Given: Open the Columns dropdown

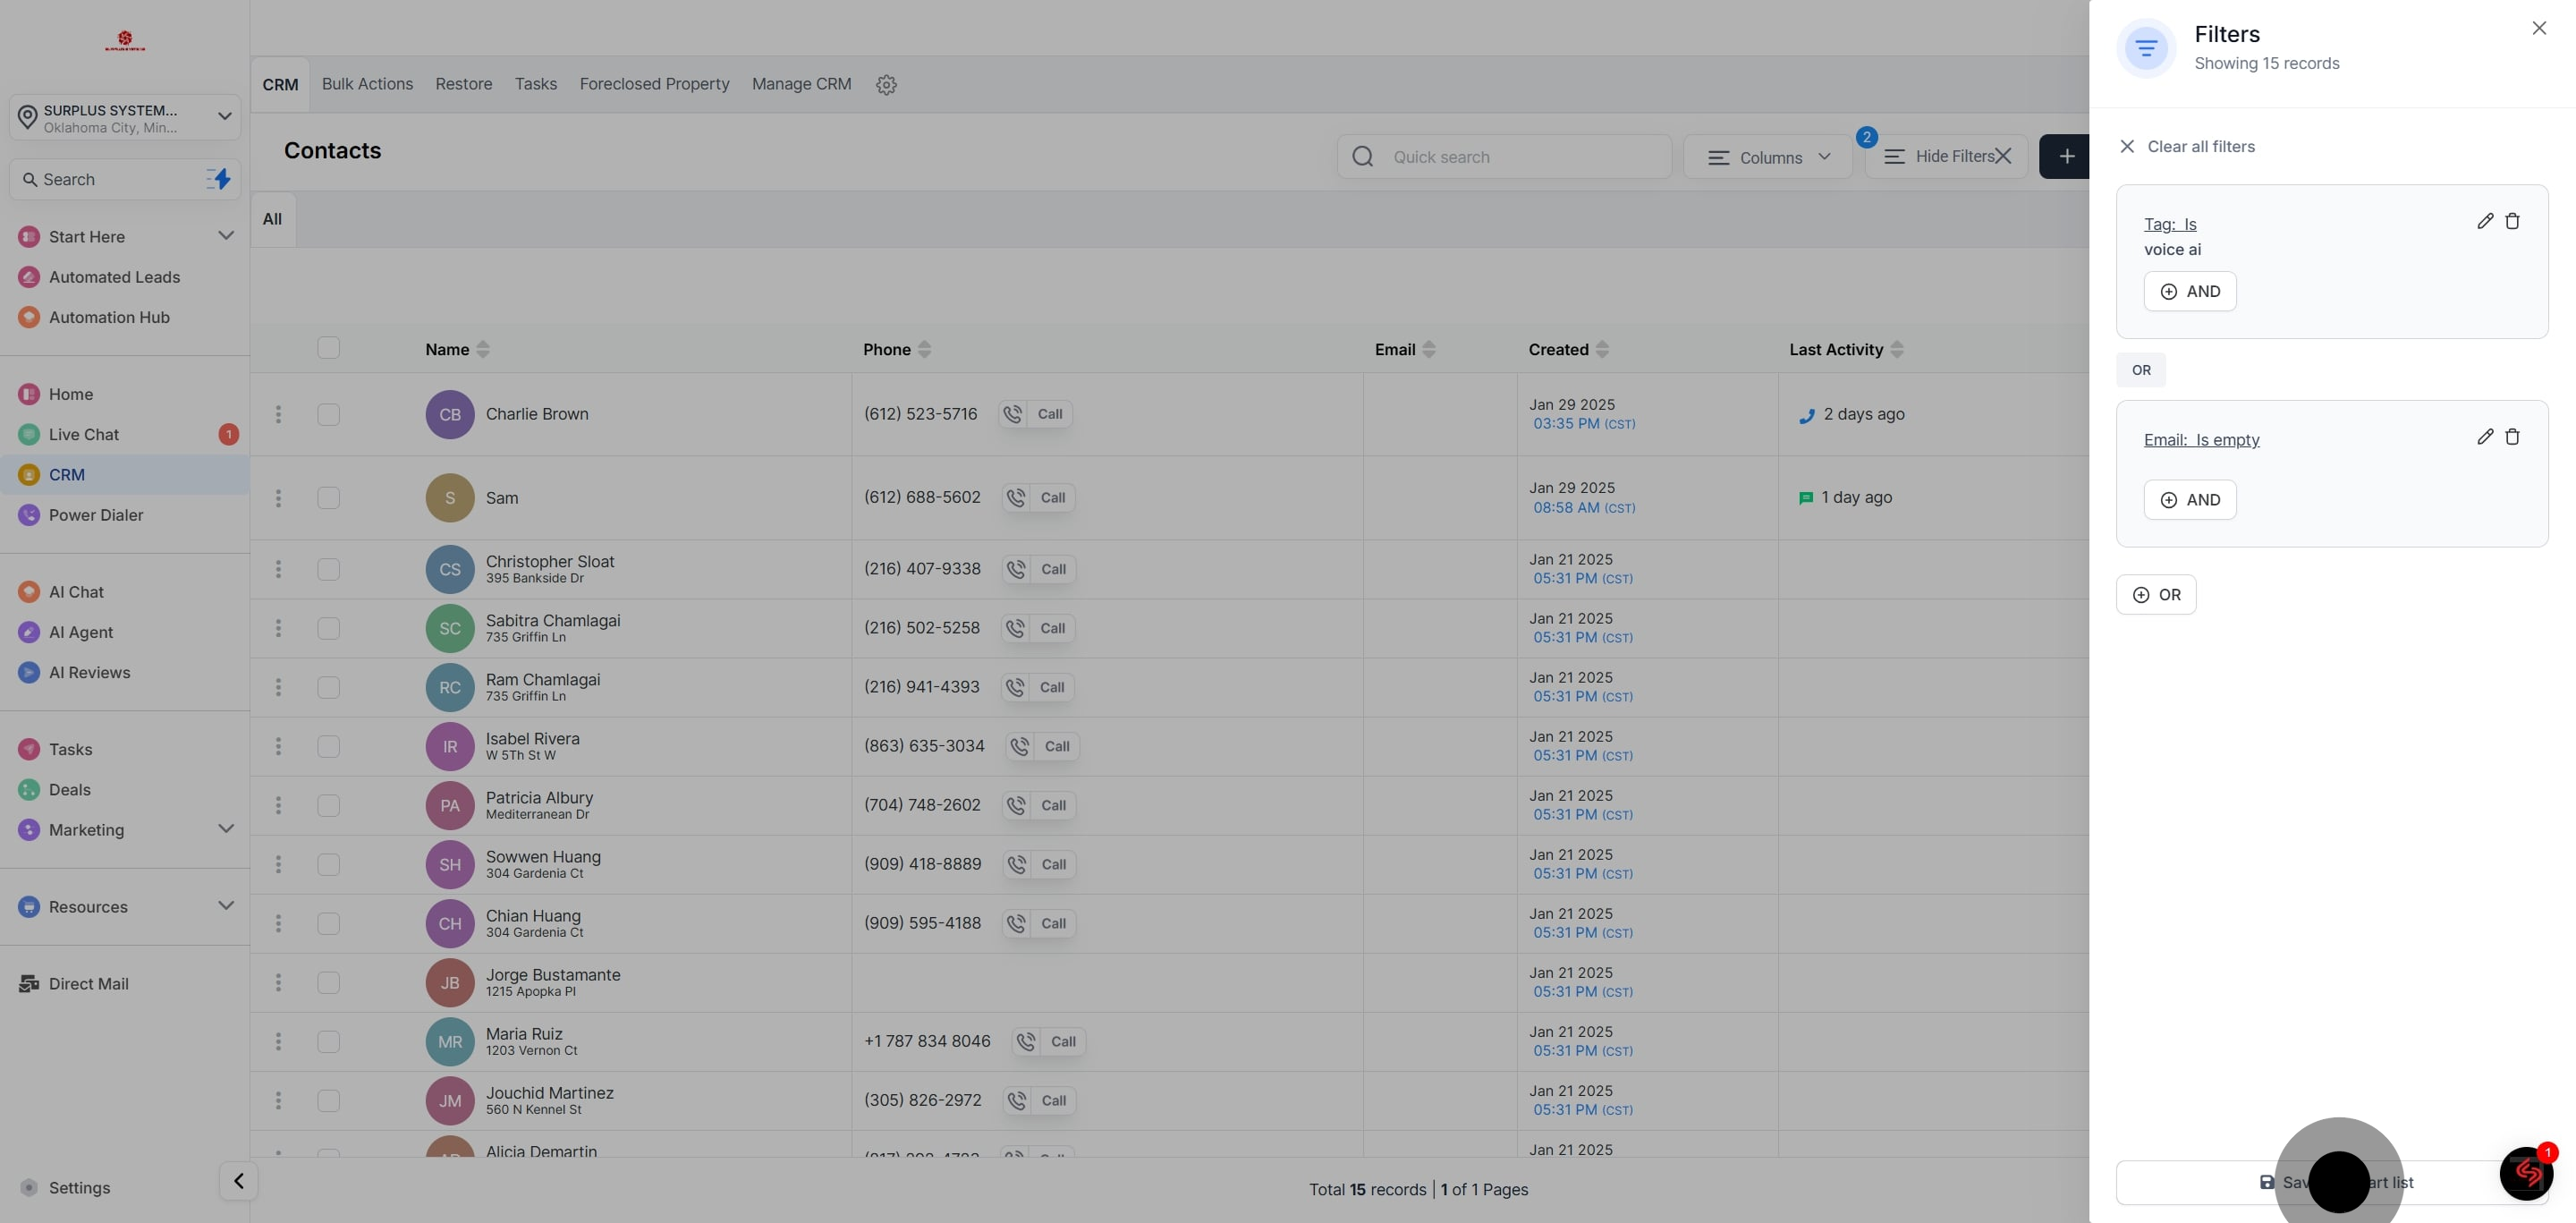Looking at the screenshot, I should (1768, 157).
